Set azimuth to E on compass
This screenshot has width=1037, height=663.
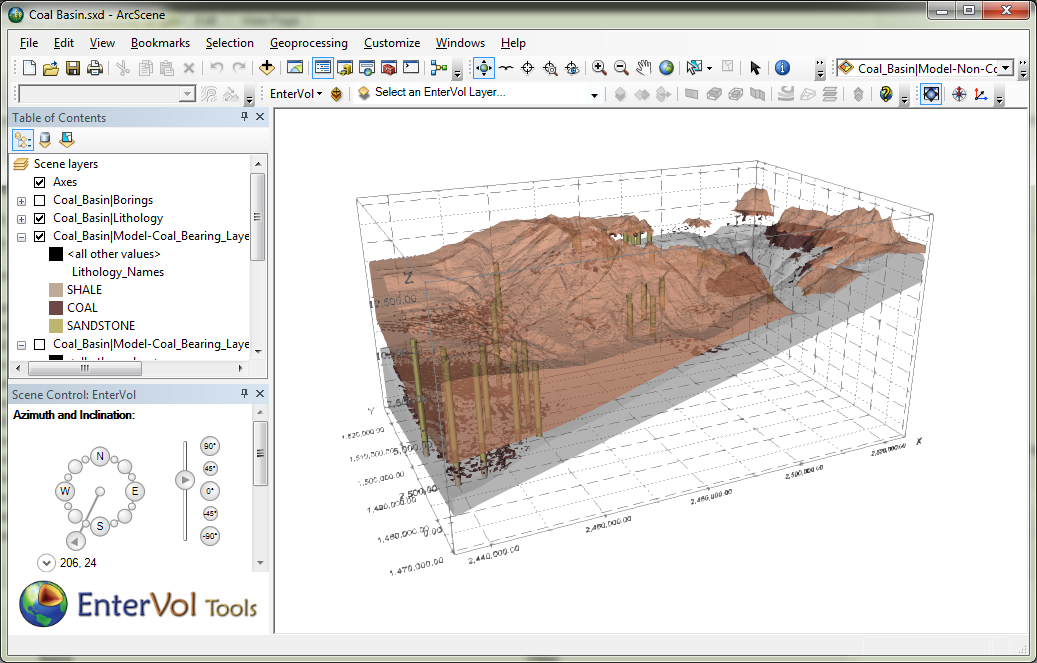click(135, 491)
